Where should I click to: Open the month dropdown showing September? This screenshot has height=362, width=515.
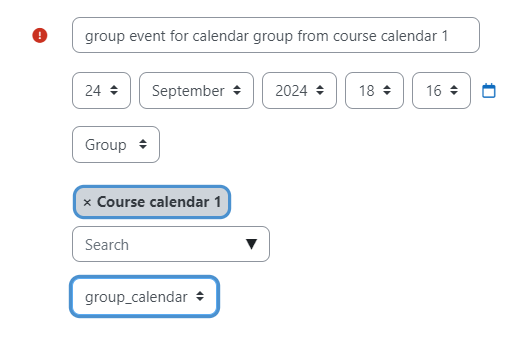196,91
